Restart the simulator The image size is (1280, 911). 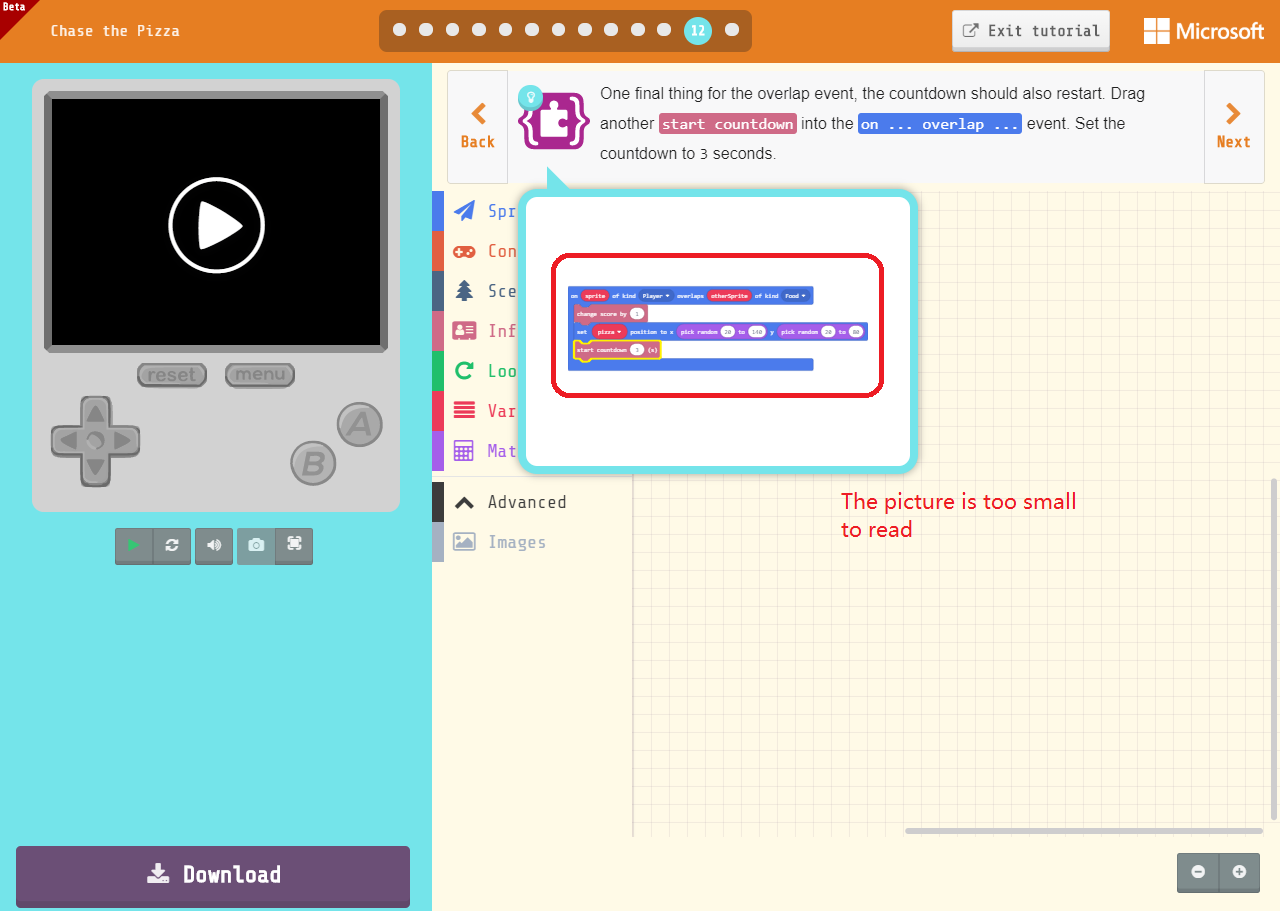(x=172, y=546)
